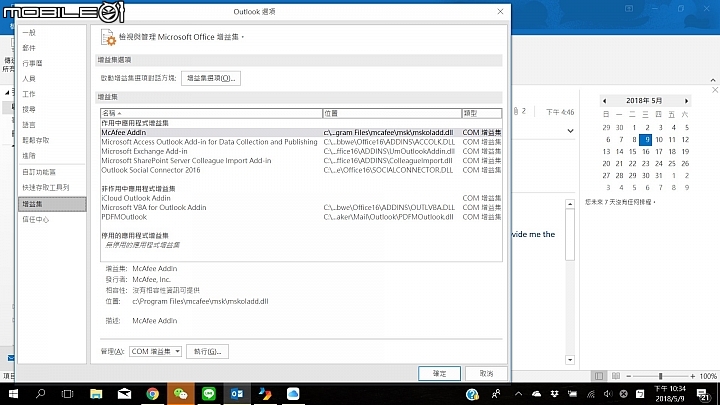720x405 pixels.
Task: Sort add-ins by the 位置 column header
Action: pos(392,113)
